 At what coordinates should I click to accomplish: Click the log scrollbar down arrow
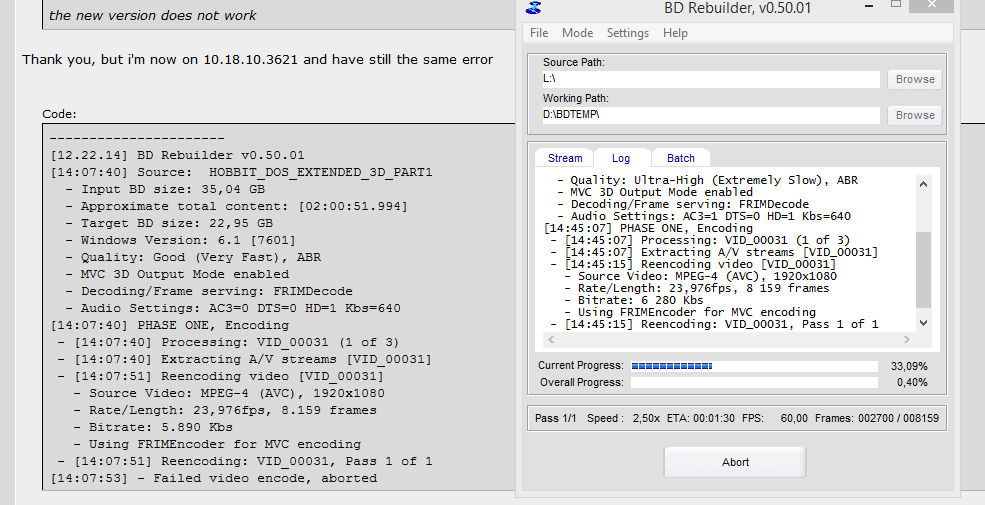[923, 322]
